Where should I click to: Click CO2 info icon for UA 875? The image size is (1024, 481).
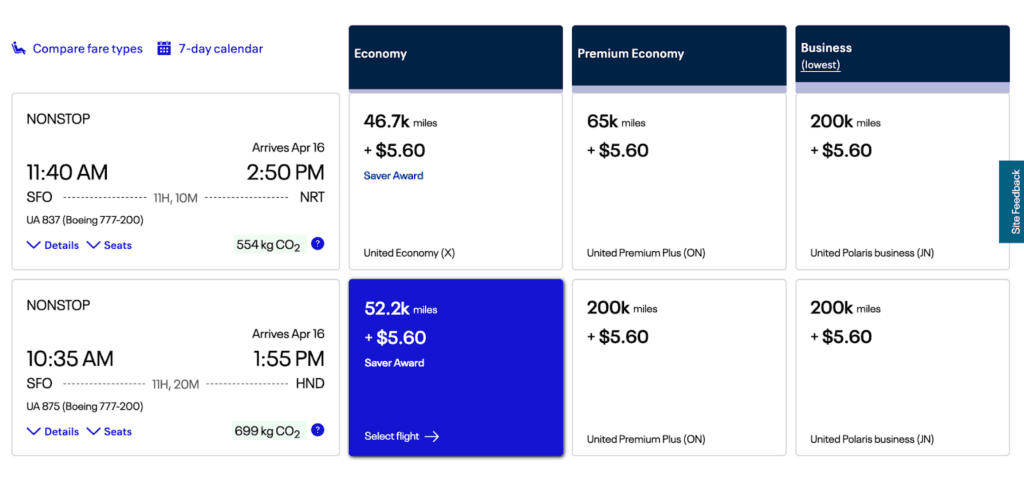pyautogui.click(x=317, y=430)
